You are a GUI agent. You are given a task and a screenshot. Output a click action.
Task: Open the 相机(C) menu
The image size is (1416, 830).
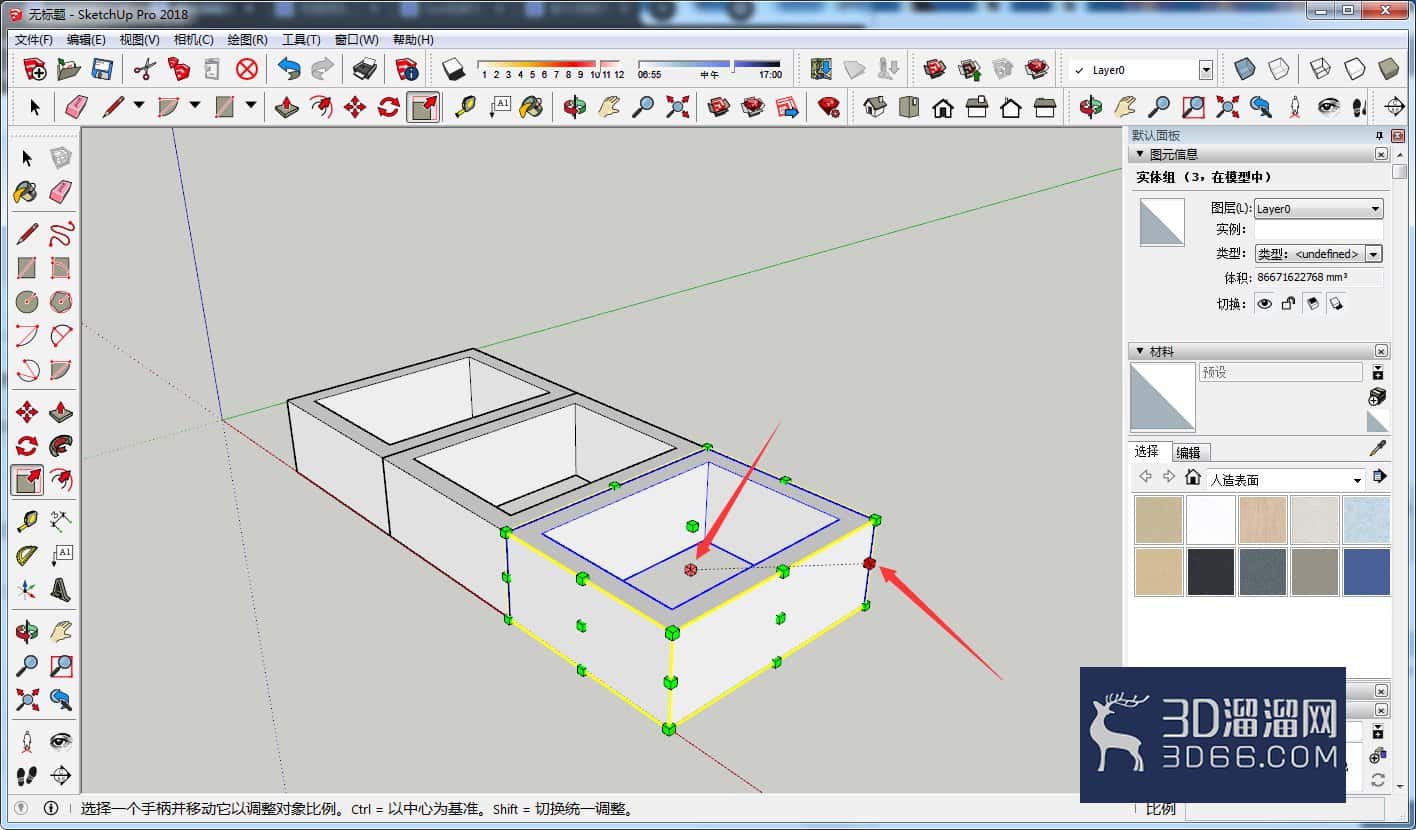(x=194, y=40)
